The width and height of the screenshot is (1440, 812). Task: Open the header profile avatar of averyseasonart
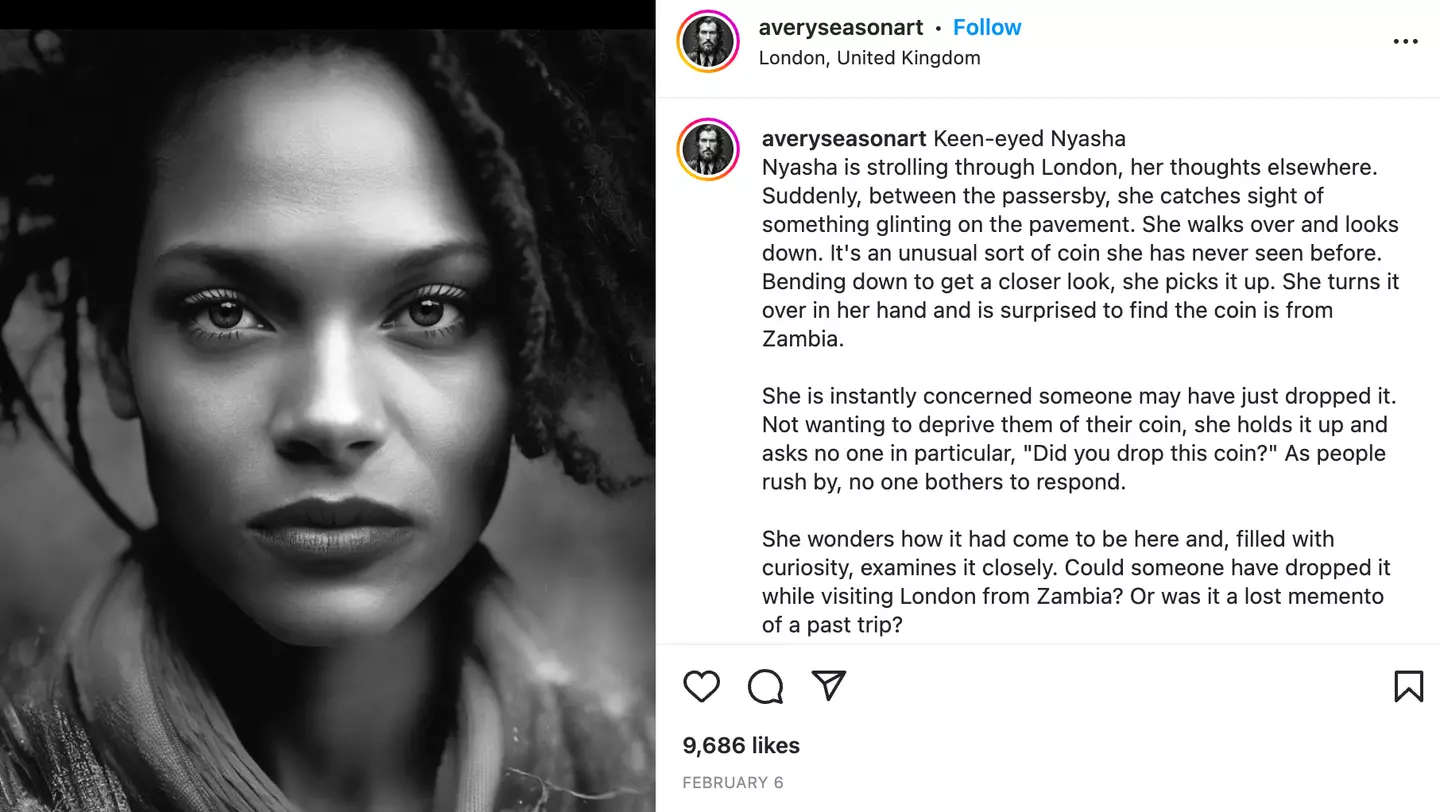click(x=708, y=42)
